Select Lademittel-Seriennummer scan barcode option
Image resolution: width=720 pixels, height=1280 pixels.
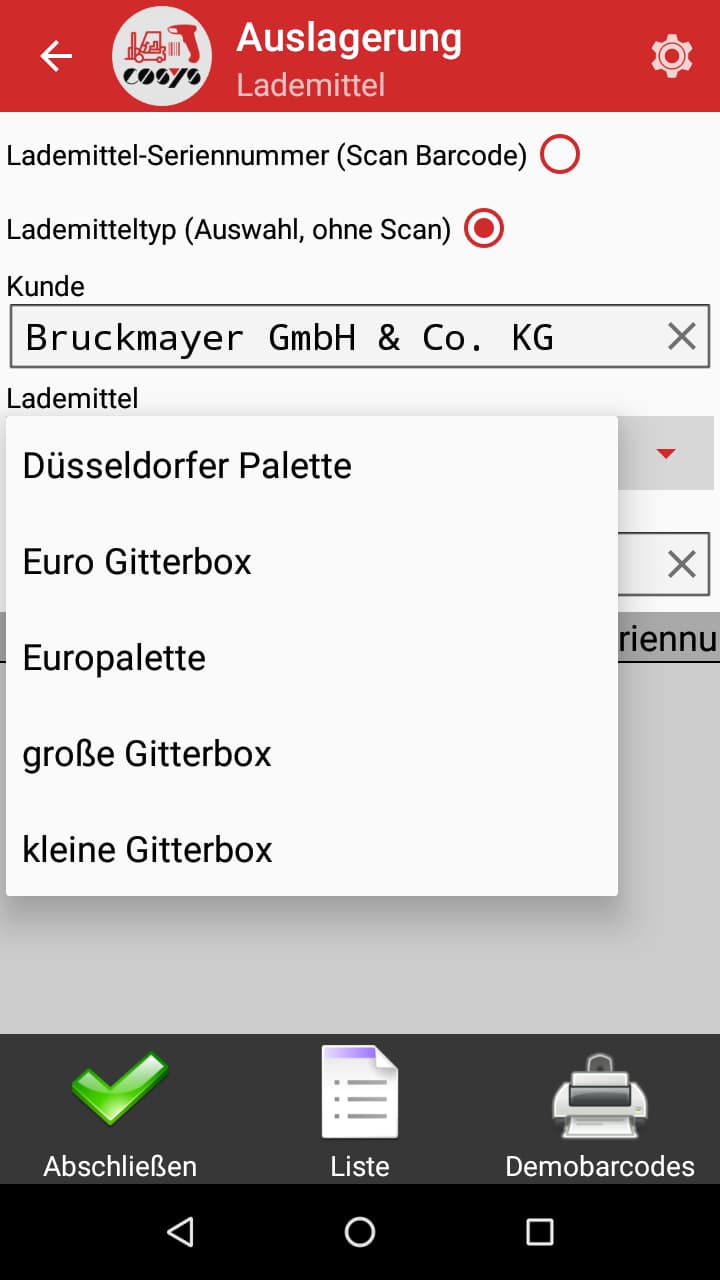pos(560,153)
